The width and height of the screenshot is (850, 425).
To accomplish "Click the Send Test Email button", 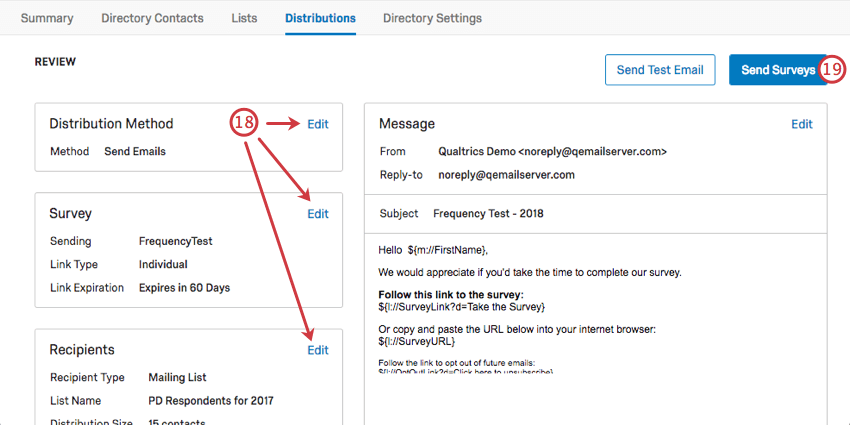I will pos(660,70).
